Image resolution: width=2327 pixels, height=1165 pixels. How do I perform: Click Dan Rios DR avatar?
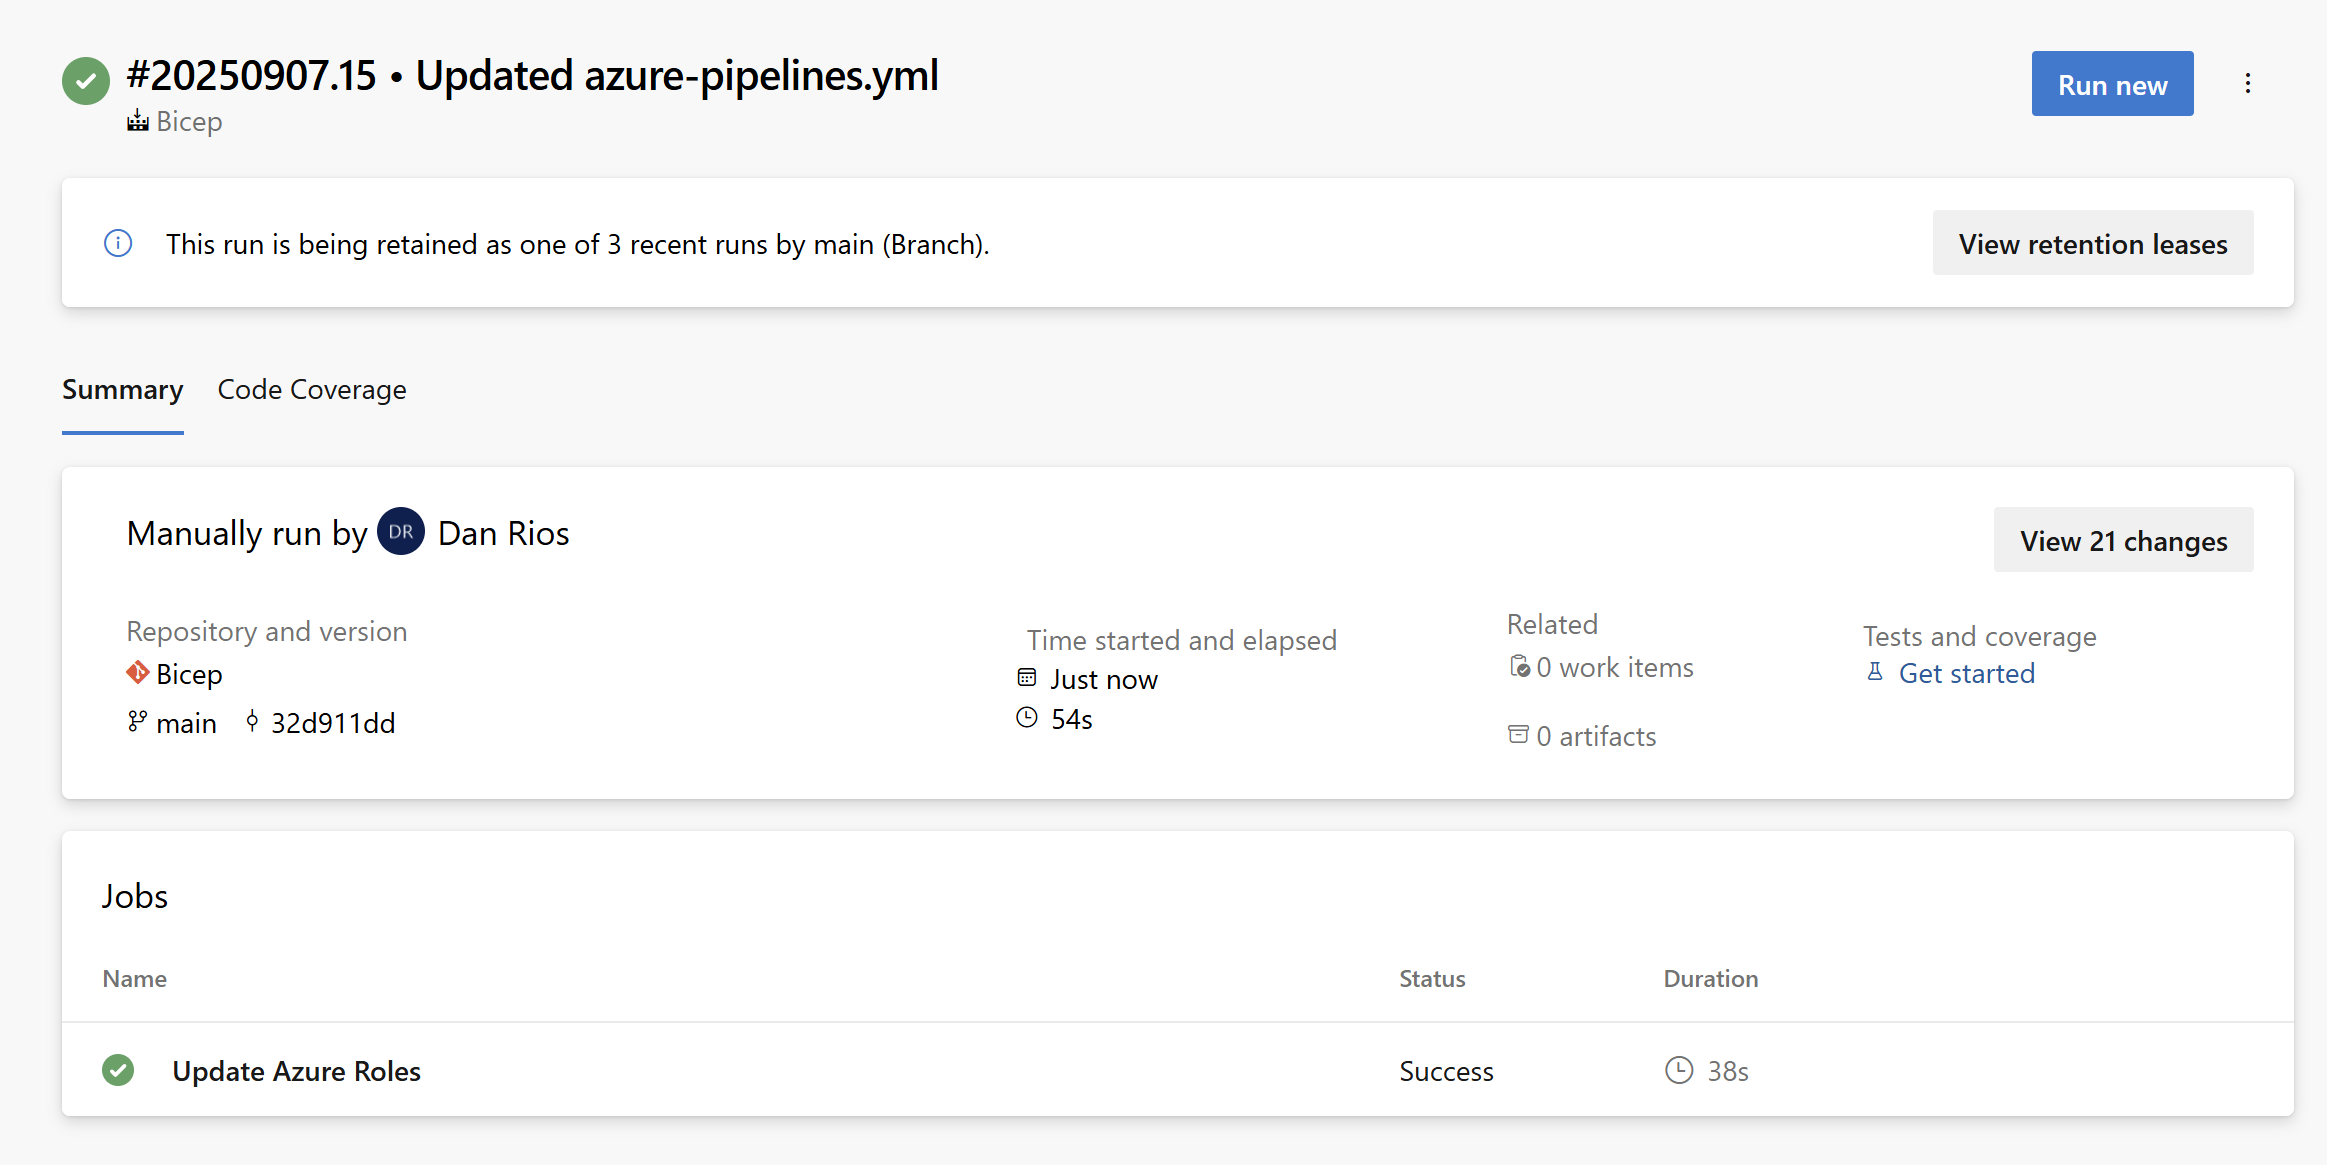tap(401, 532)
